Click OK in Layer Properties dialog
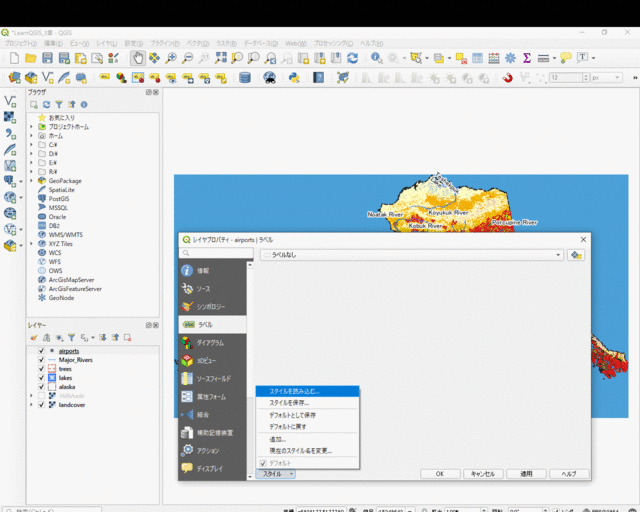The height and width of the screenshot is (512, 640). click(440, 474)
